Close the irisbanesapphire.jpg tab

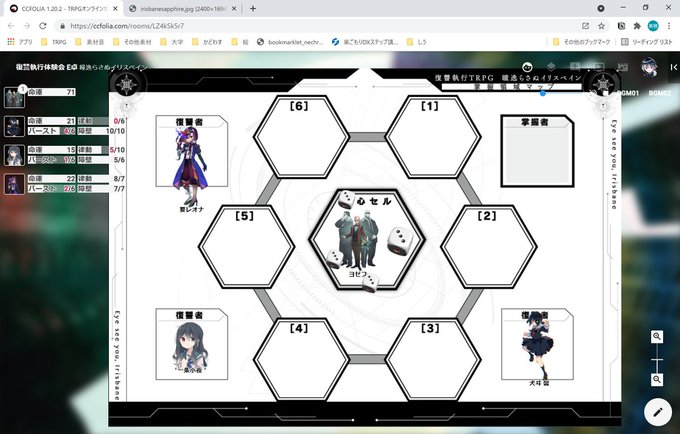[234, 9]
